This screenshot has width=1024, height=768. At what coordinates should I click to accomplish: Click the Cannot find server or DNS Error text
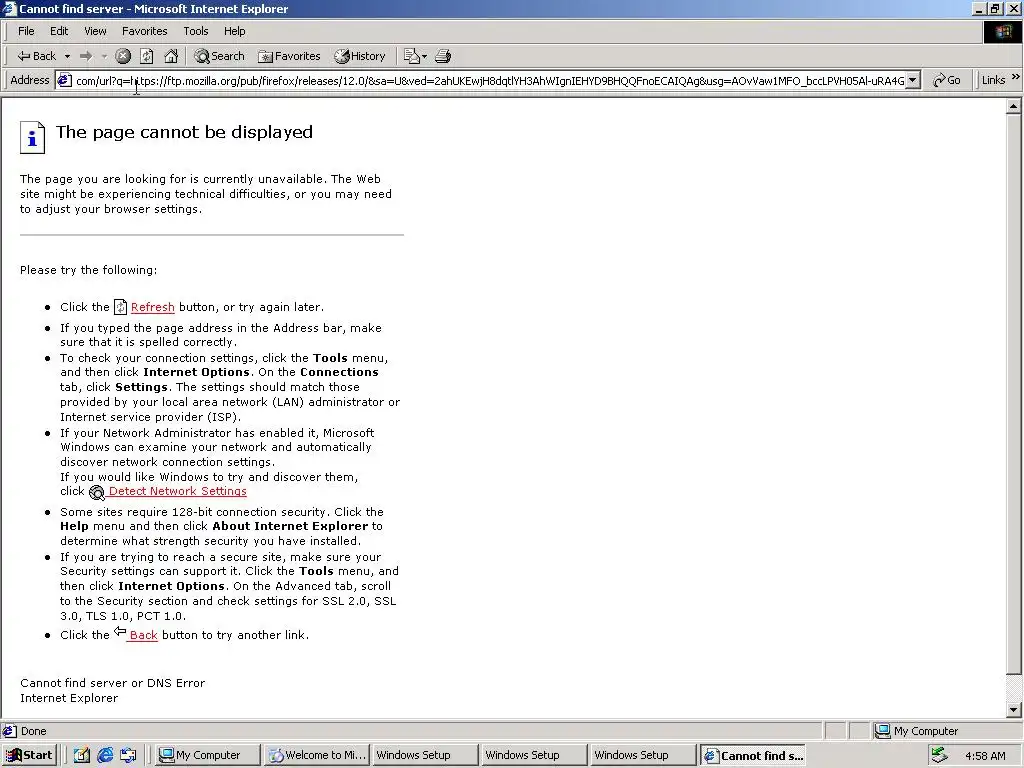click(x=112, y=682)
